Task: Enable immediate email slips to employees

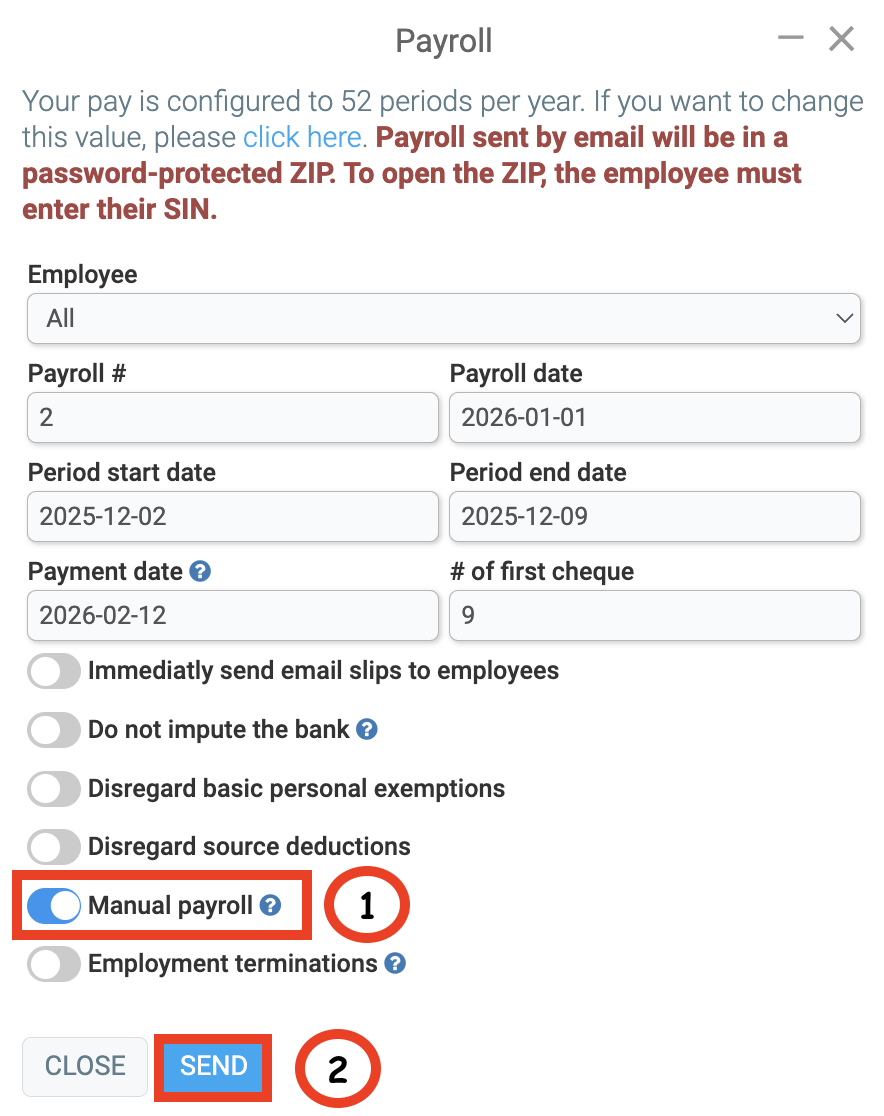Action: [53, 671]
